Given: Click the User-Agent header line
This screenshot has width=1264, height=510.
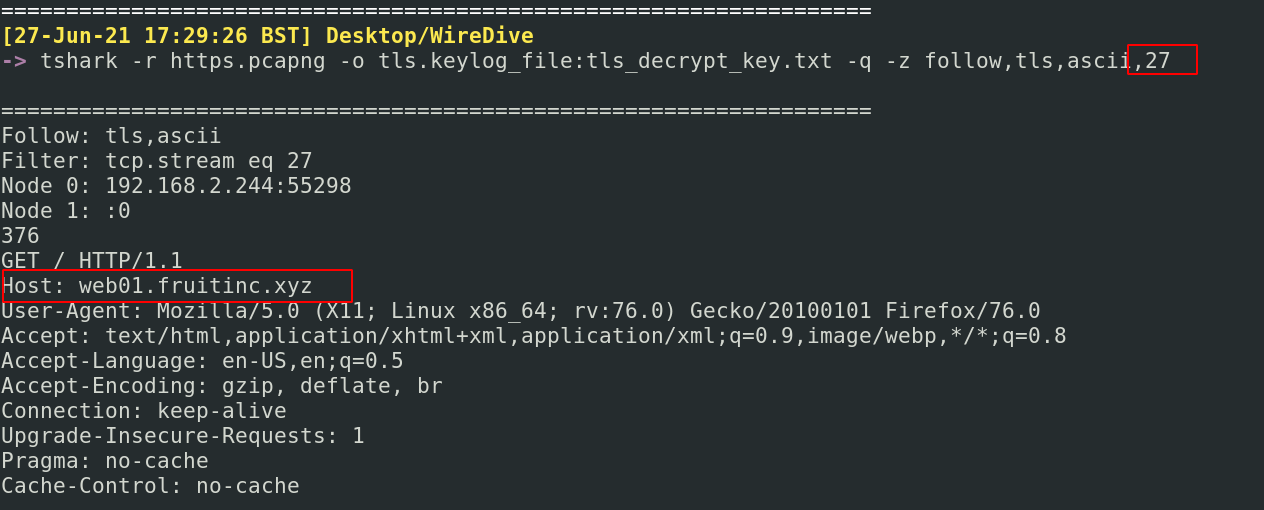Looking at the screenshot, I should 520,311.
